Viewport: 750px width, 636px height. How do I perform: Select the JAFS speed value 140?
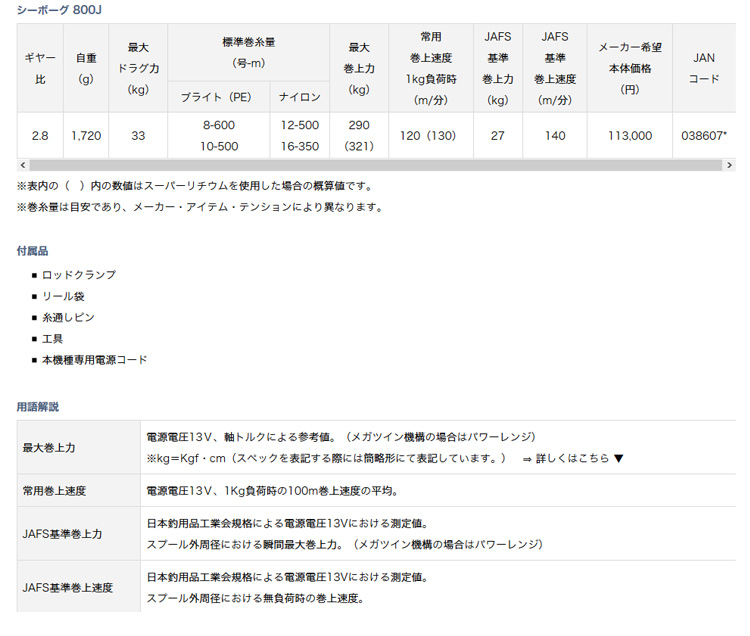(555, 136)
